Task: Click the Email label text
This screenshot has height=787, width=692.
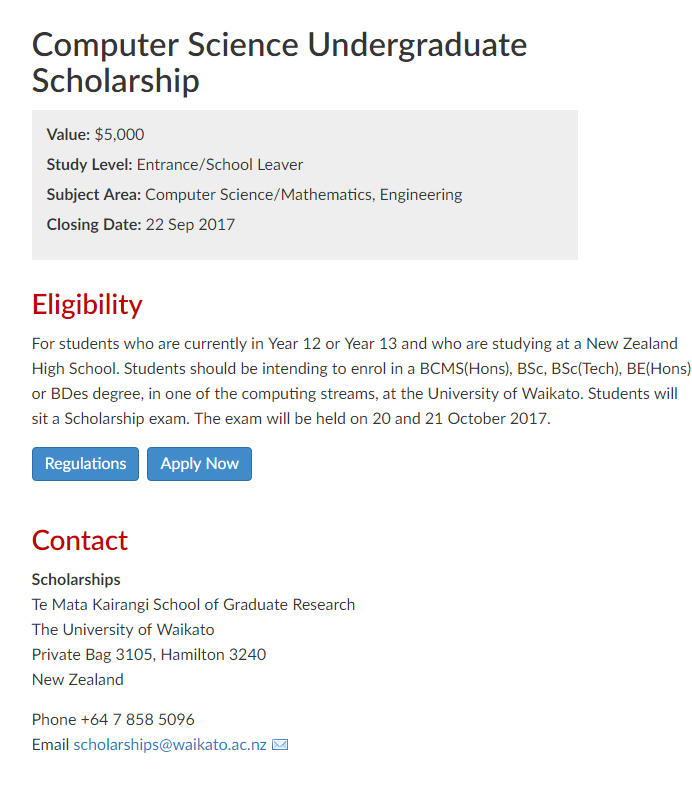Action: click(x=50, y=745)
